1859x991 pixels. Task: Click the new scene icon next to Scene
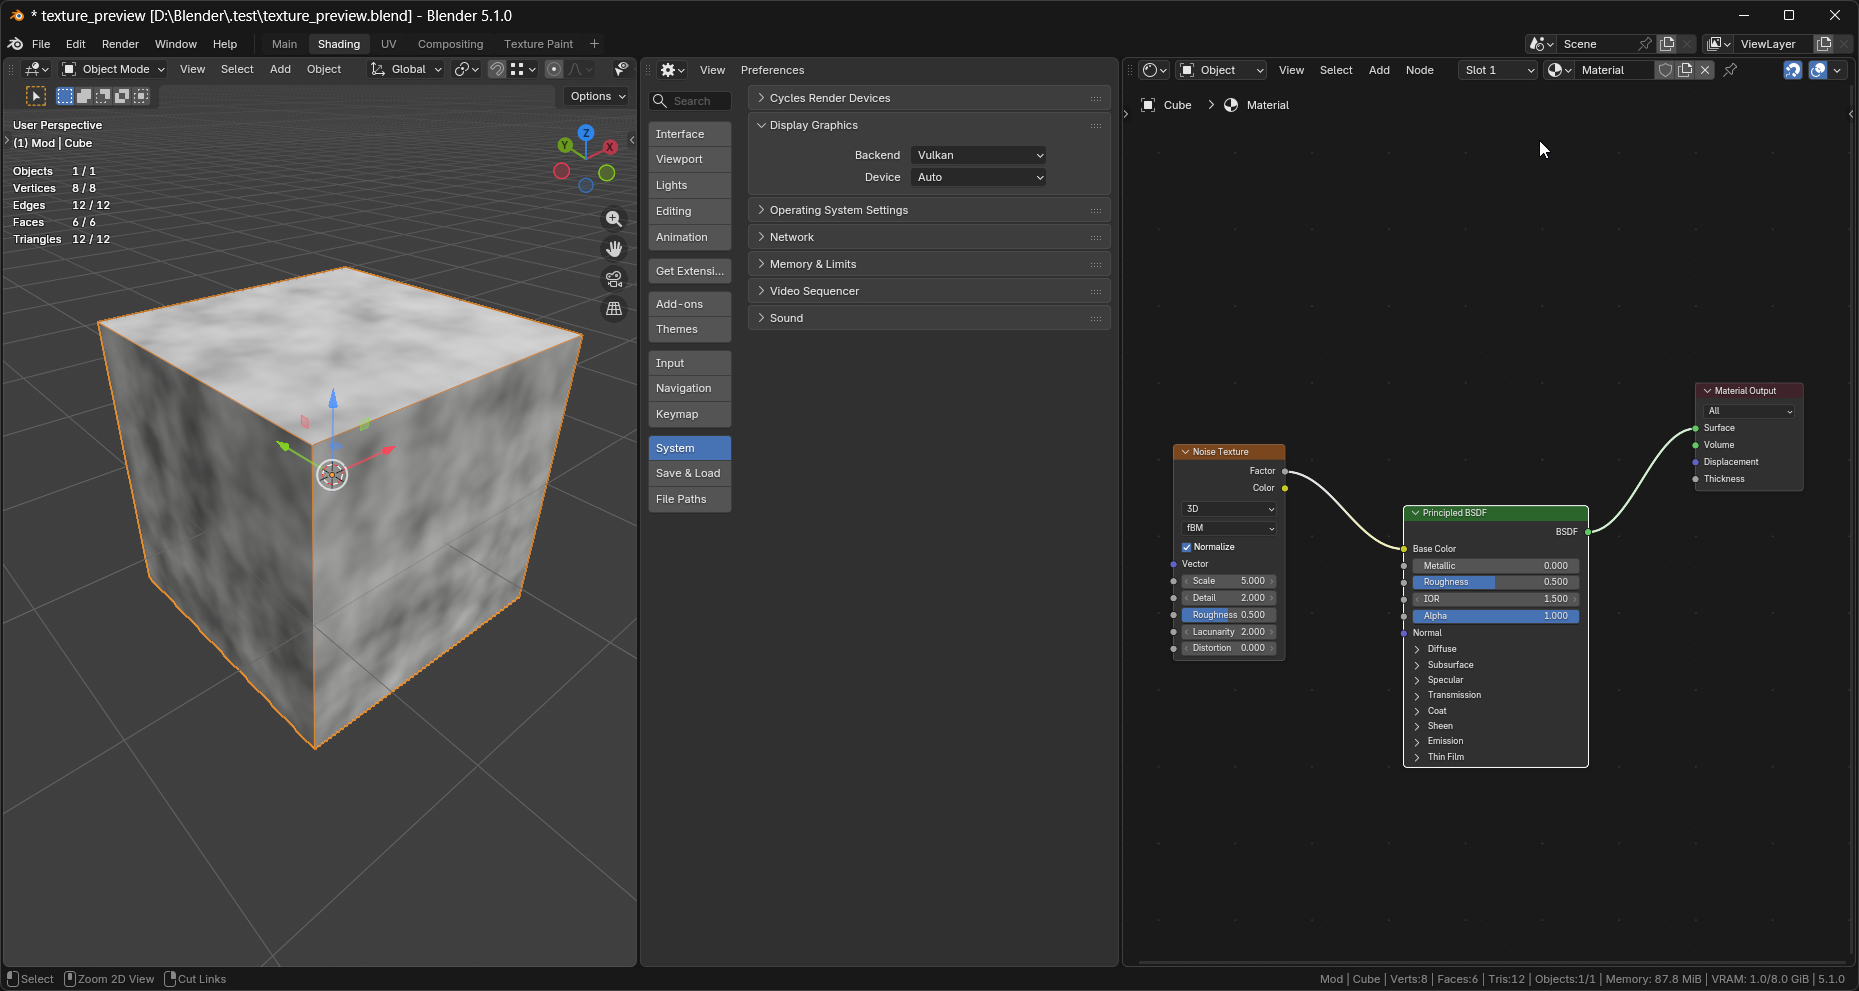tap(1667, 44)
